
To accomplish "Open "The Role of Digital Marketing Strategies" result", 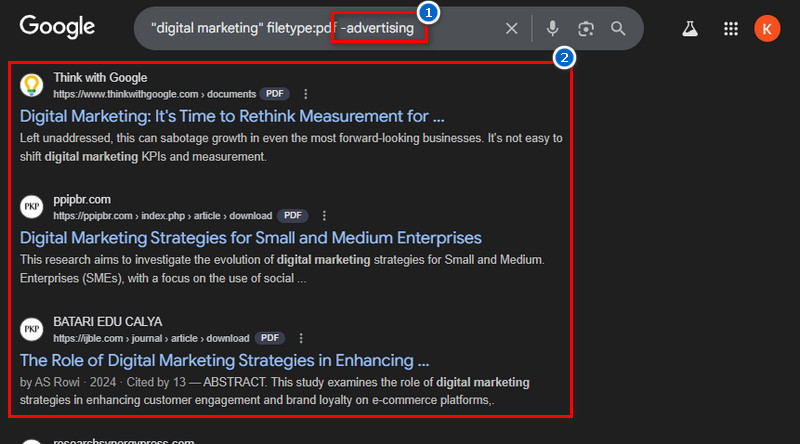I will [224, 360].
